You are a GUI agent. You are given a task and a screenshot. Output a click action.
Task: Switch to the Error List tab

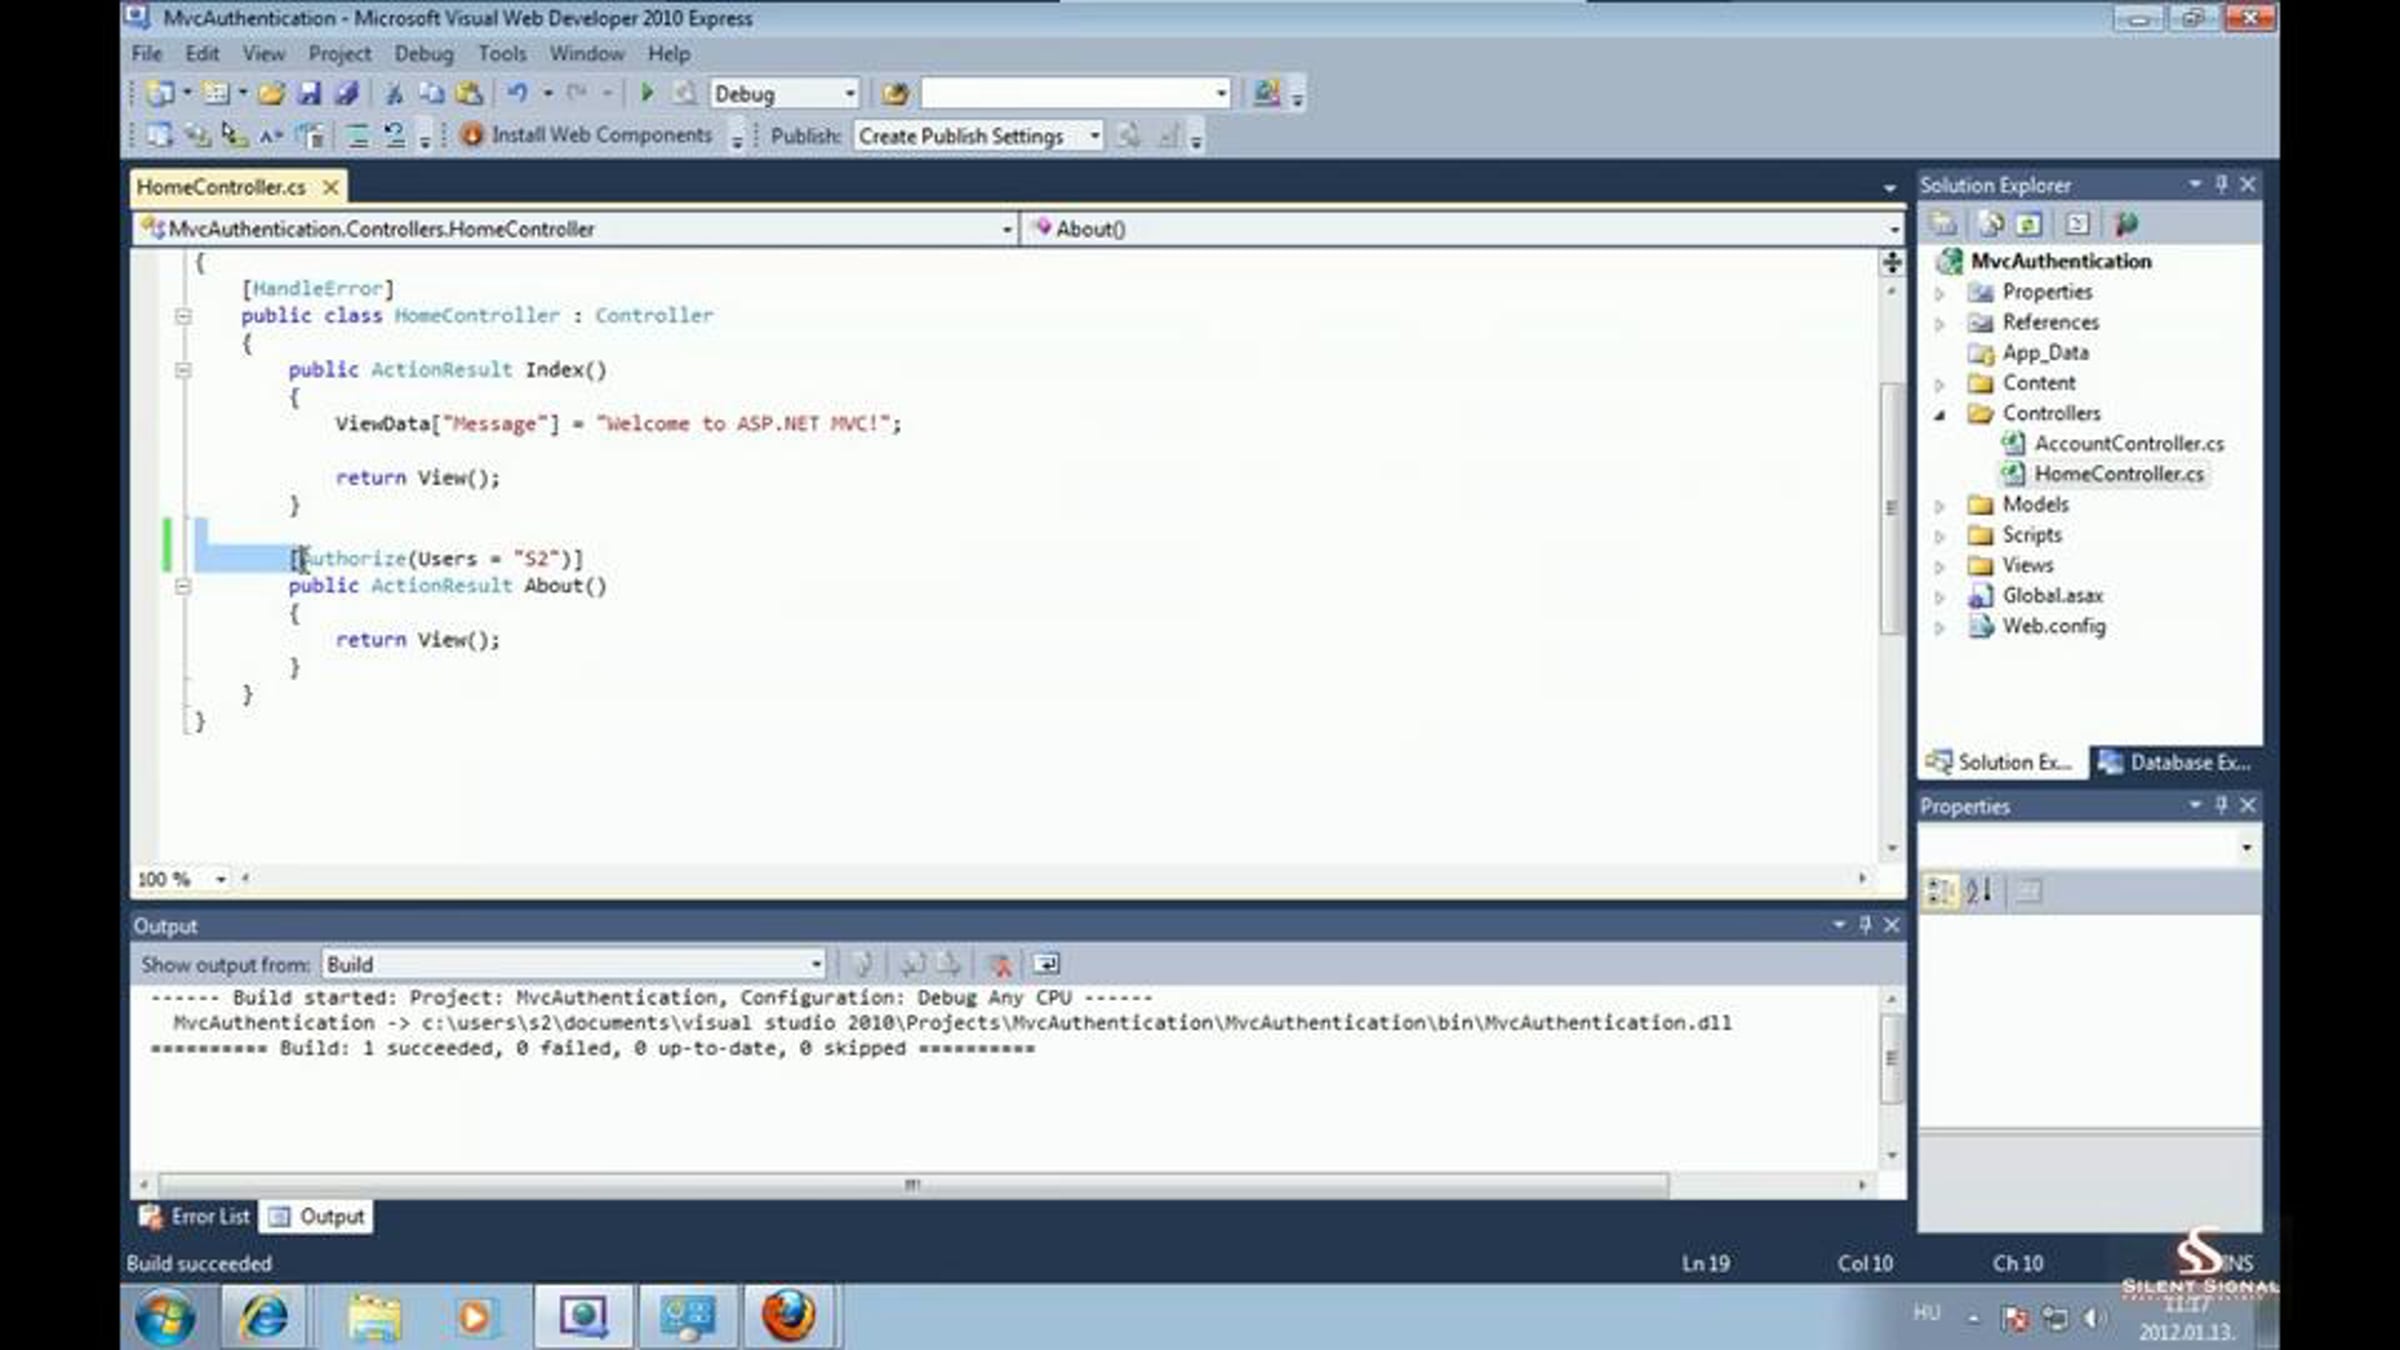[195, 1216]
